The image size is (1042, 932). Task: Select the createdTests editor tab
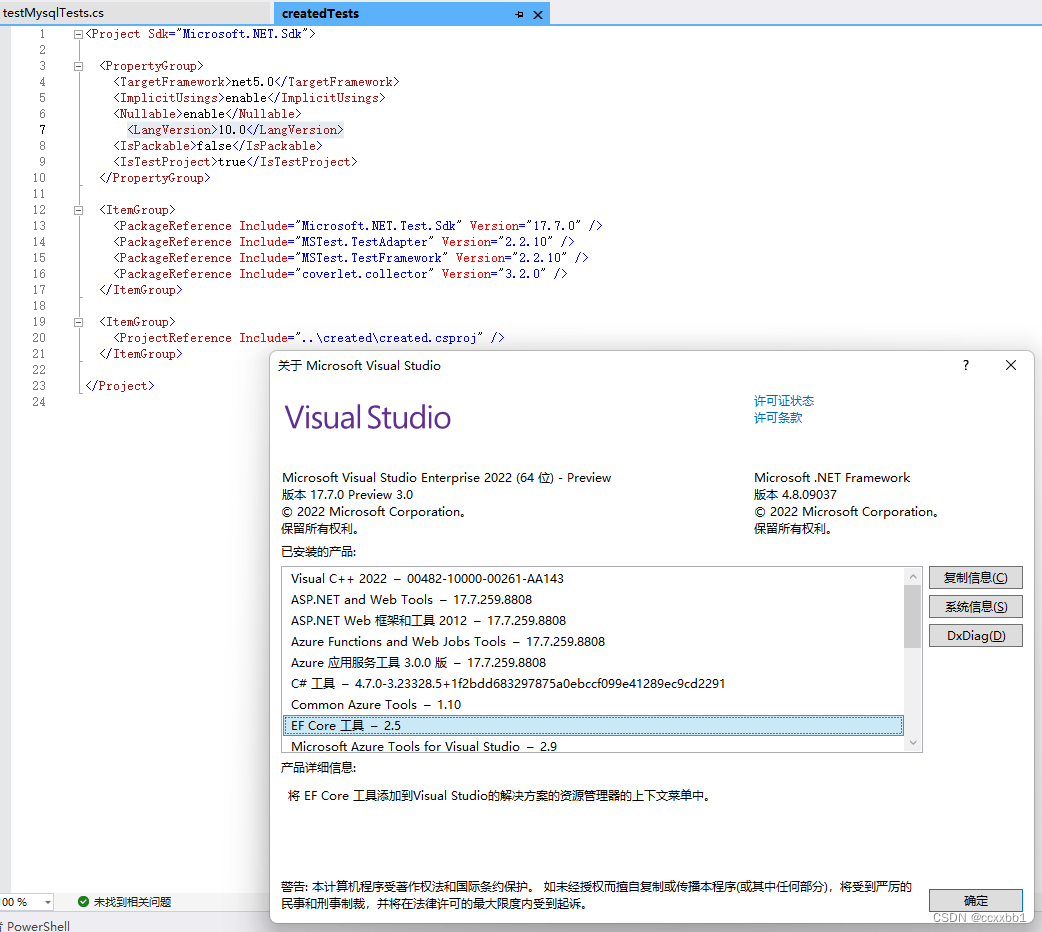point(320,13)
